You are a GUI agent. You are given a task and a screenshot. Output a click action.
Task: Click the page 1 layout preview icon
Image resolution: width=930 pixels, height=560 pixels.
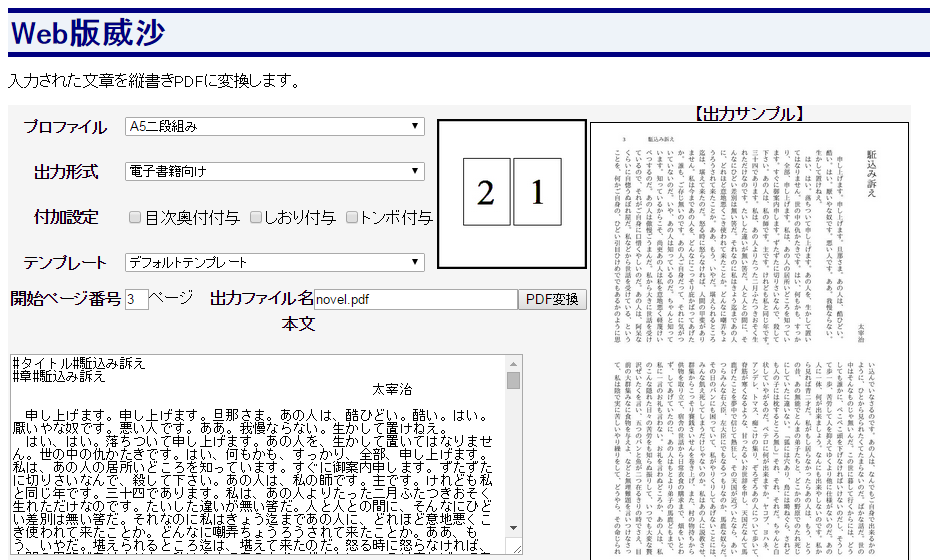click(537, 192)
